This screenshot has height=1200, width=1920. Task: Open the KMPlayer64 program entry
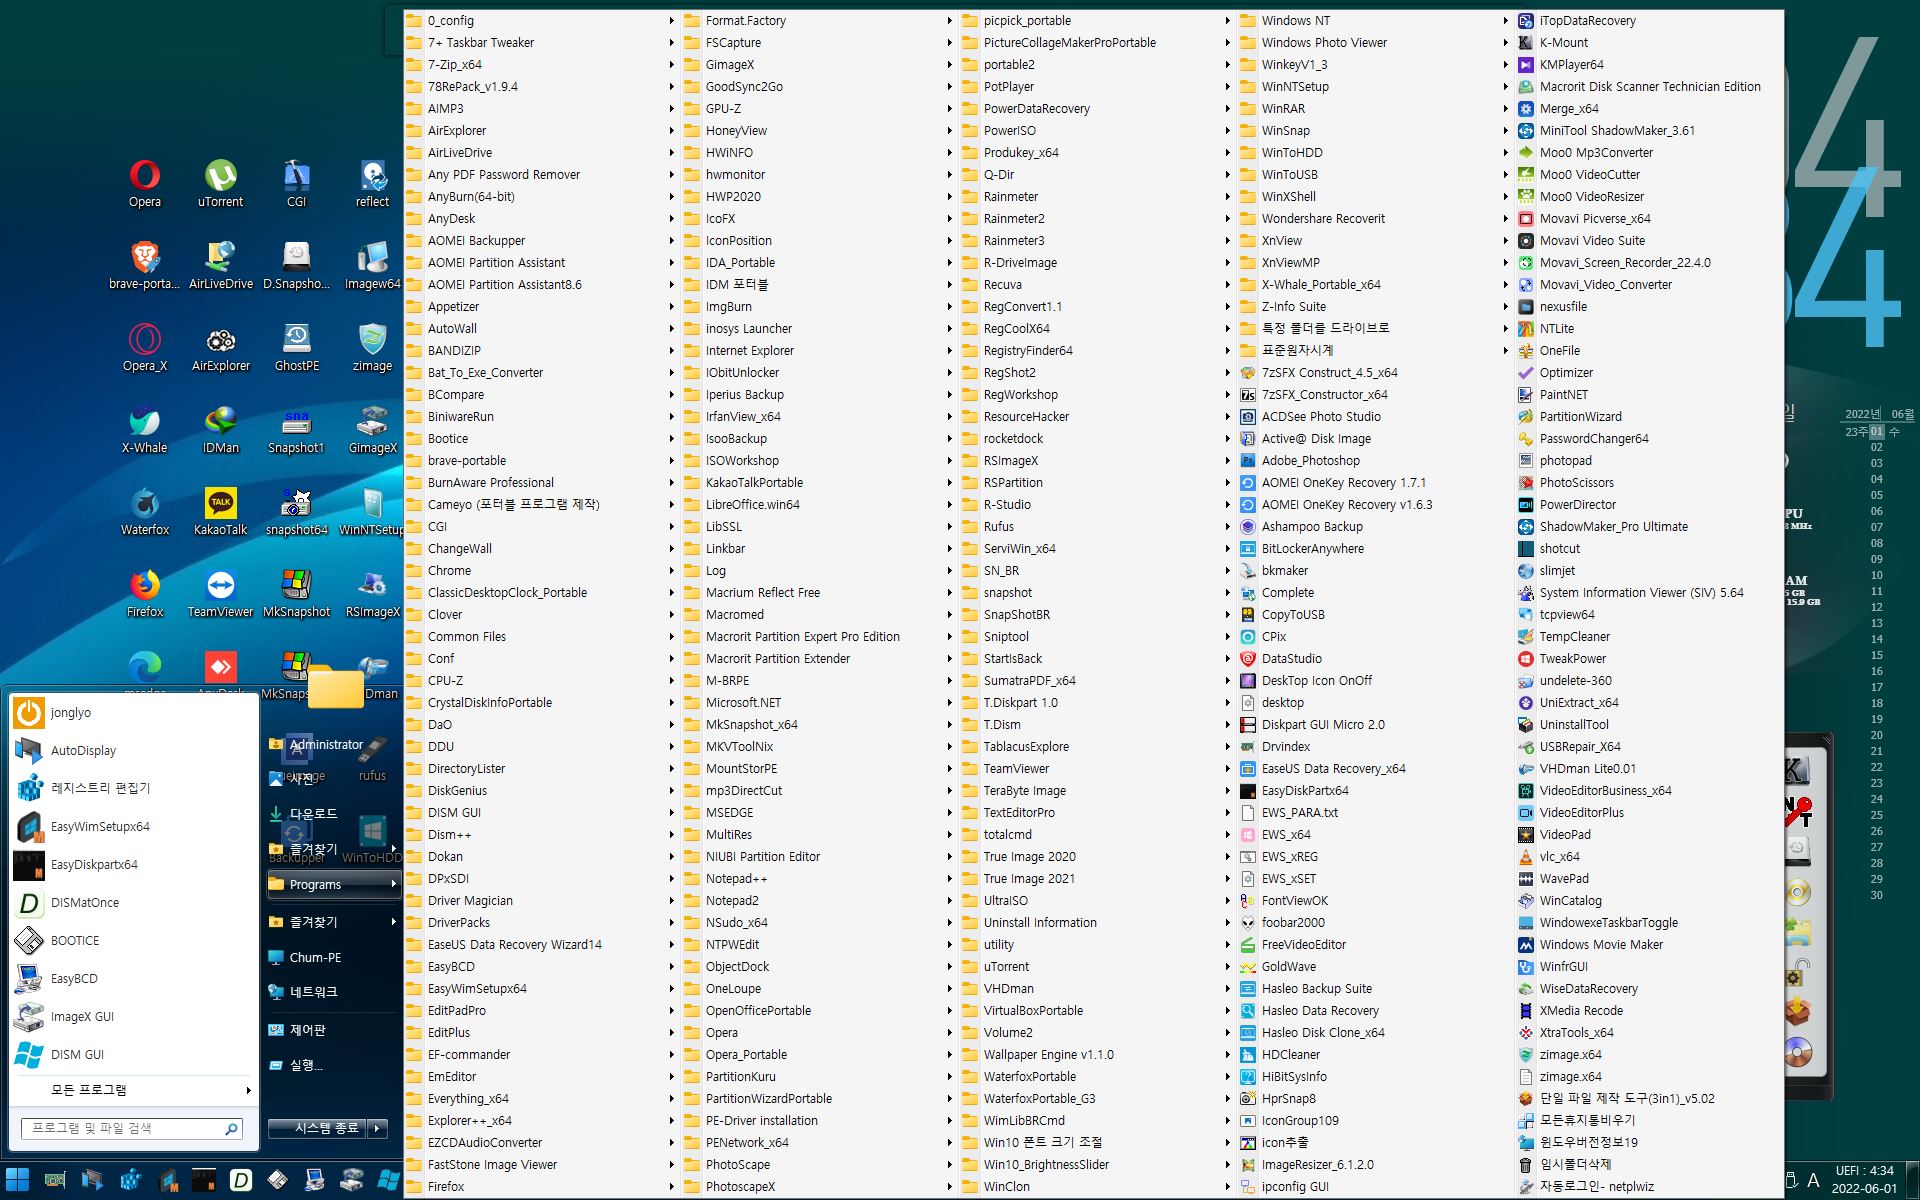[1648, 64]
